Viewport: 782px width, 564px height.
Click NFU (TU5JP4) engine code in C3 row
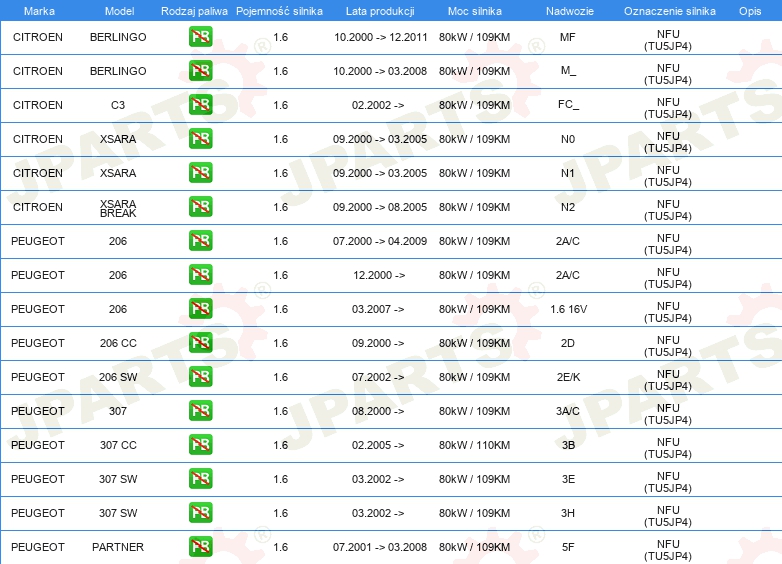pyautogui.click(x=668, y=108)
